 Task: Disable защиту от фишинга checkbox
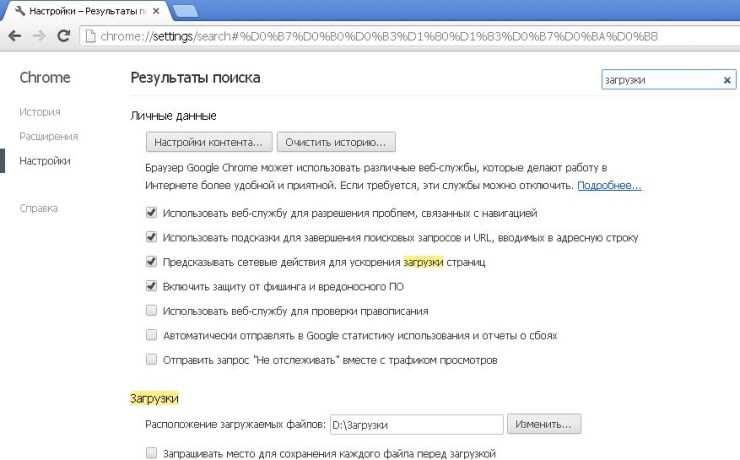(x=151, y=286)
